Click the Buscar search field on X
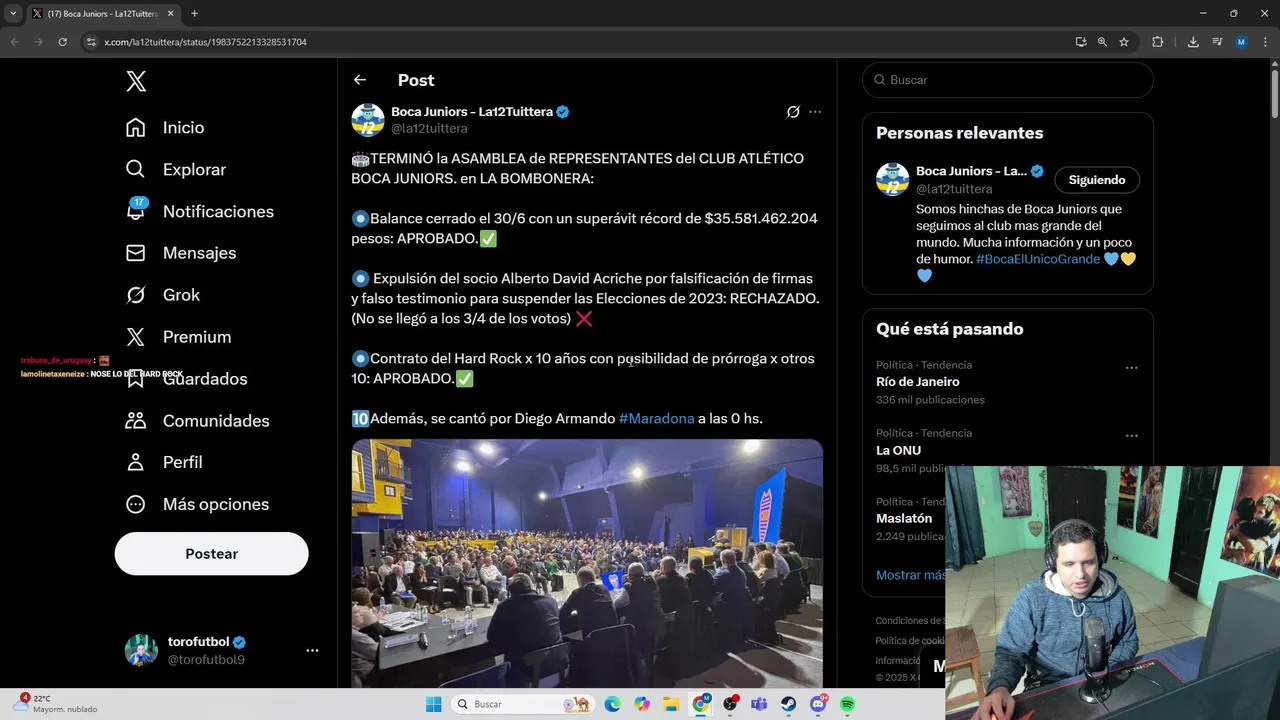Viewport: 1280px width, 720px height. tap(1008, 80)
